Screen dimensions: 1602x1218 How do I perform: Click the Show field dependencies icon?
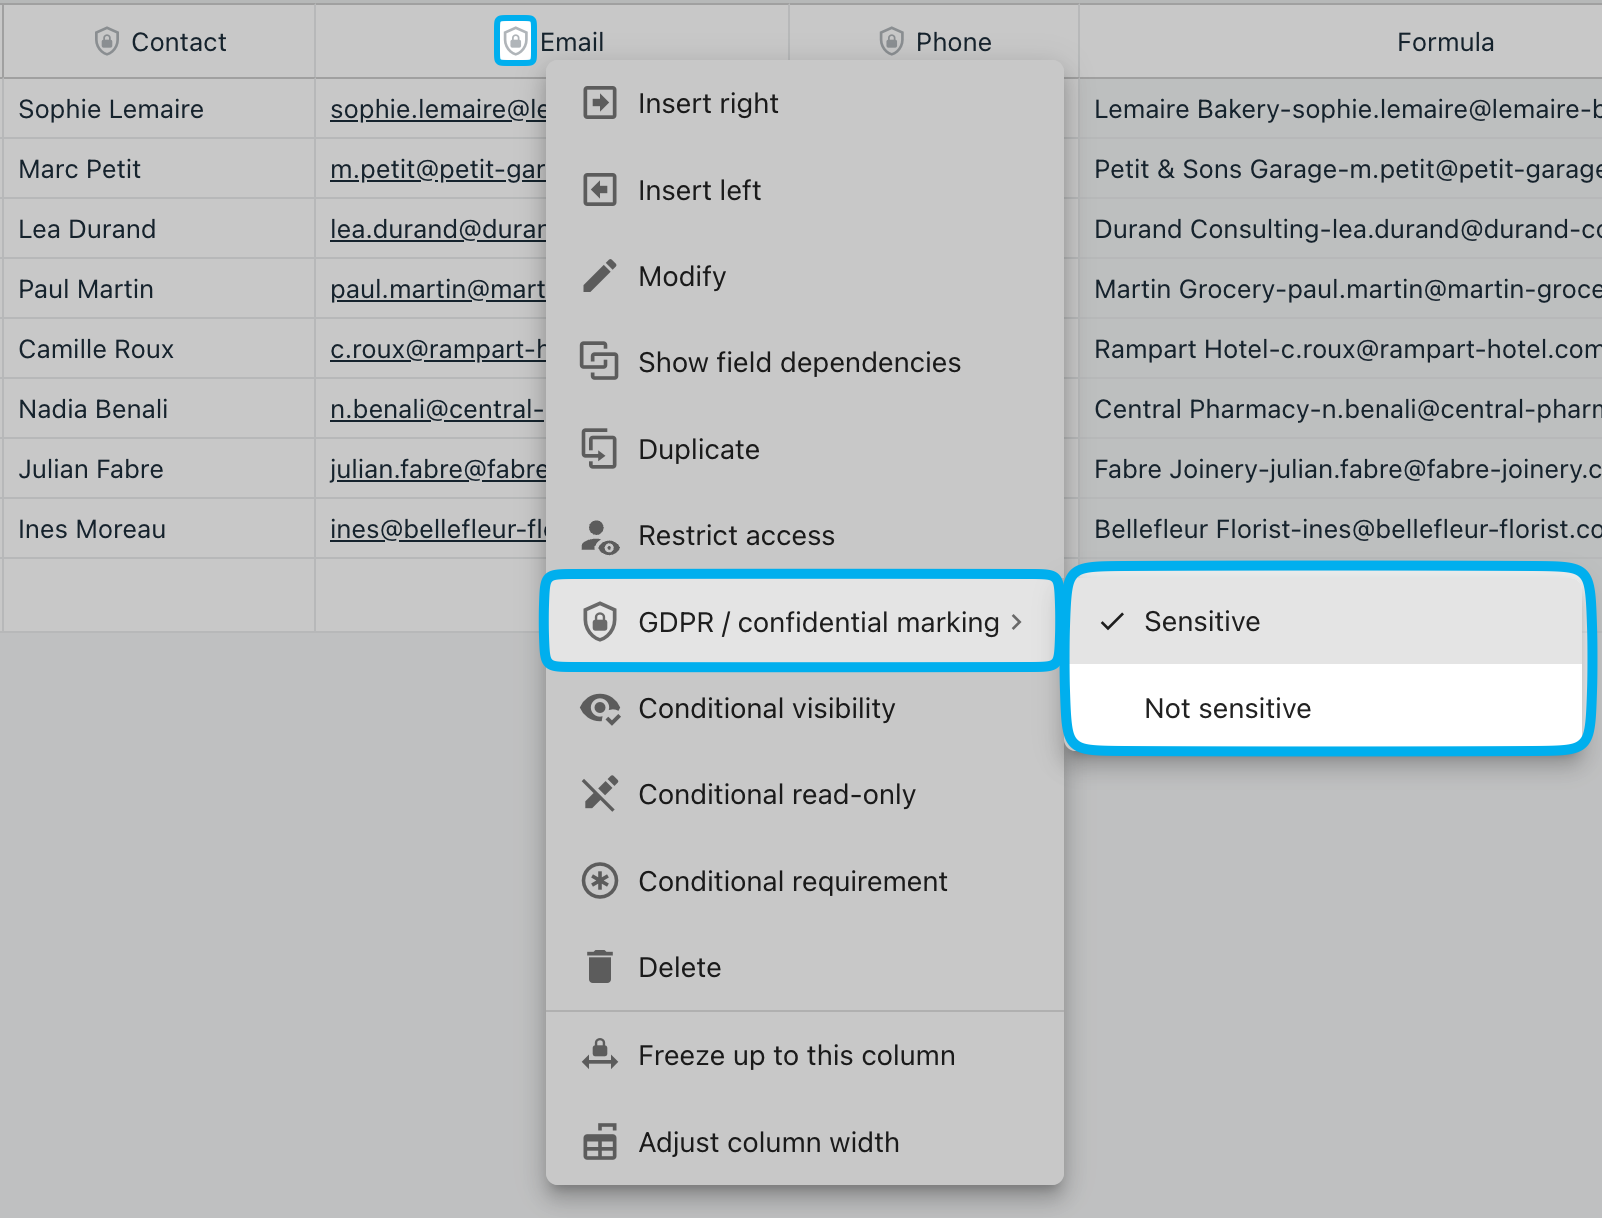pos(600,362)
